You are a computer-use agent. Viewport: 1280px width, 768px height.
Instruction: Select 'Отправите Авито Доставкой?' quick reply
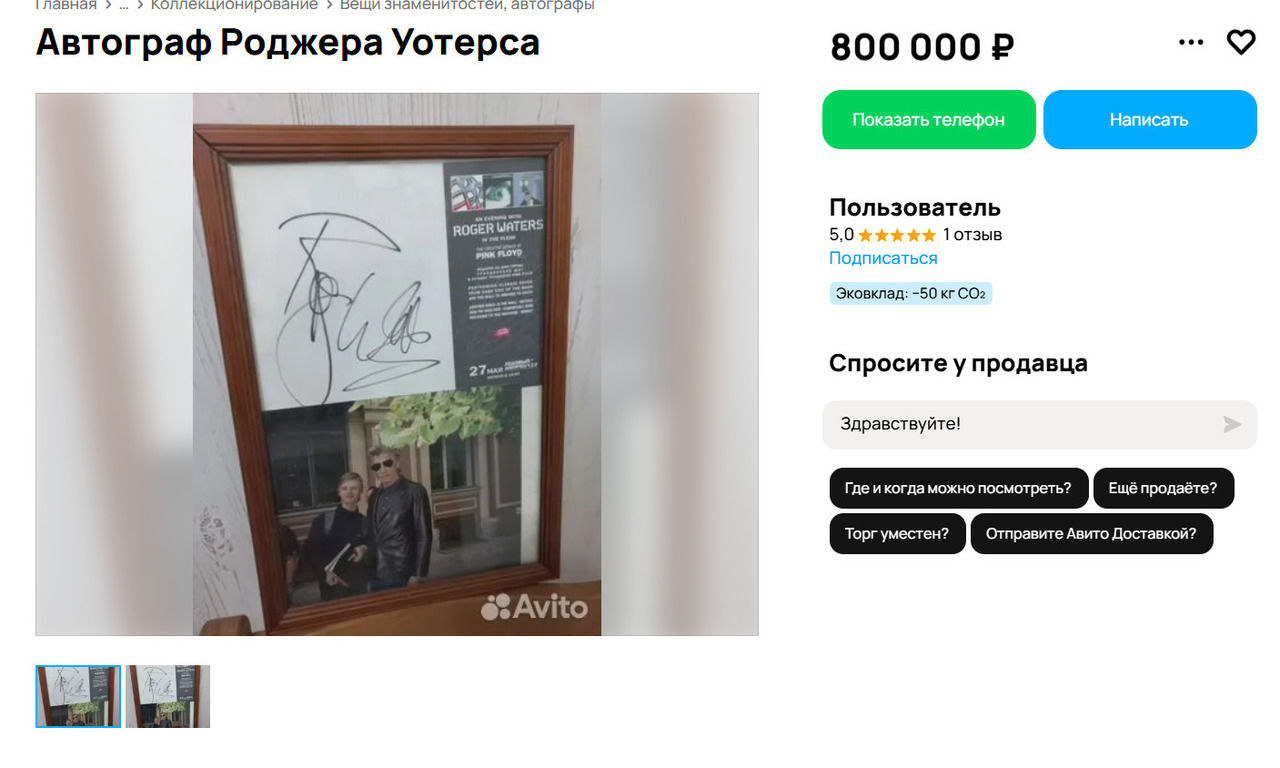(1091, 533)
